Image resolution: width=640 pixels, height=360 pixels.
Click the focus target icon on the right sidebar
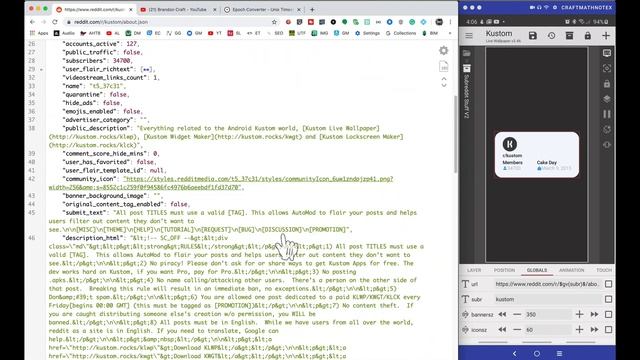point(607,68)
